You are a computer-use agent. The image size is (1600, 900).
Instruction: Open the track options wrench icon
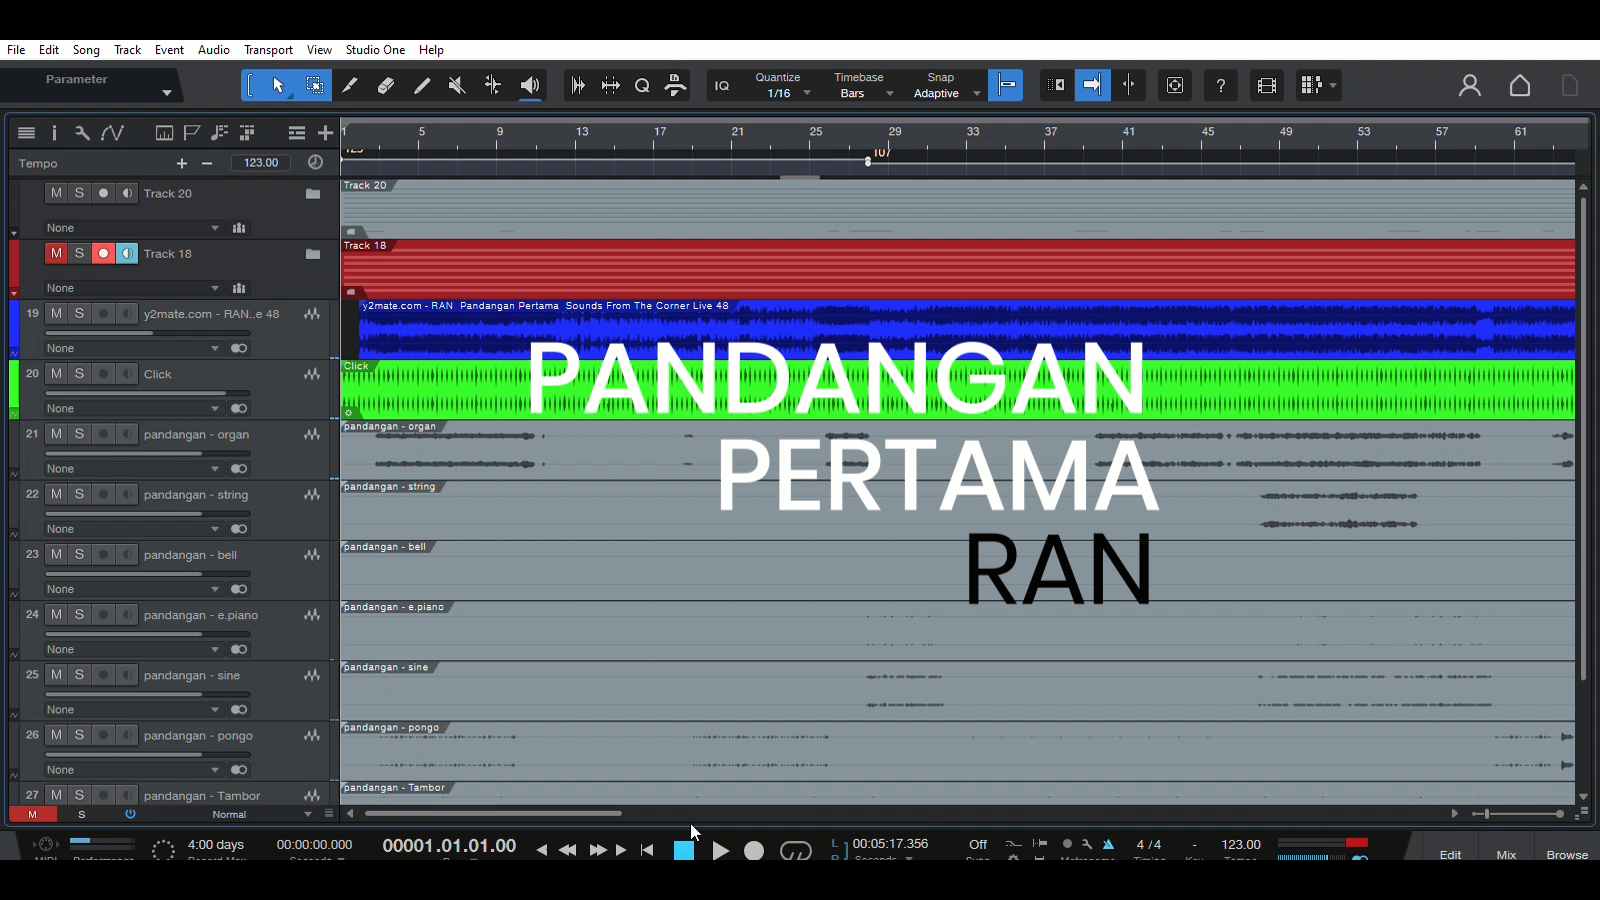coord(82,133)
